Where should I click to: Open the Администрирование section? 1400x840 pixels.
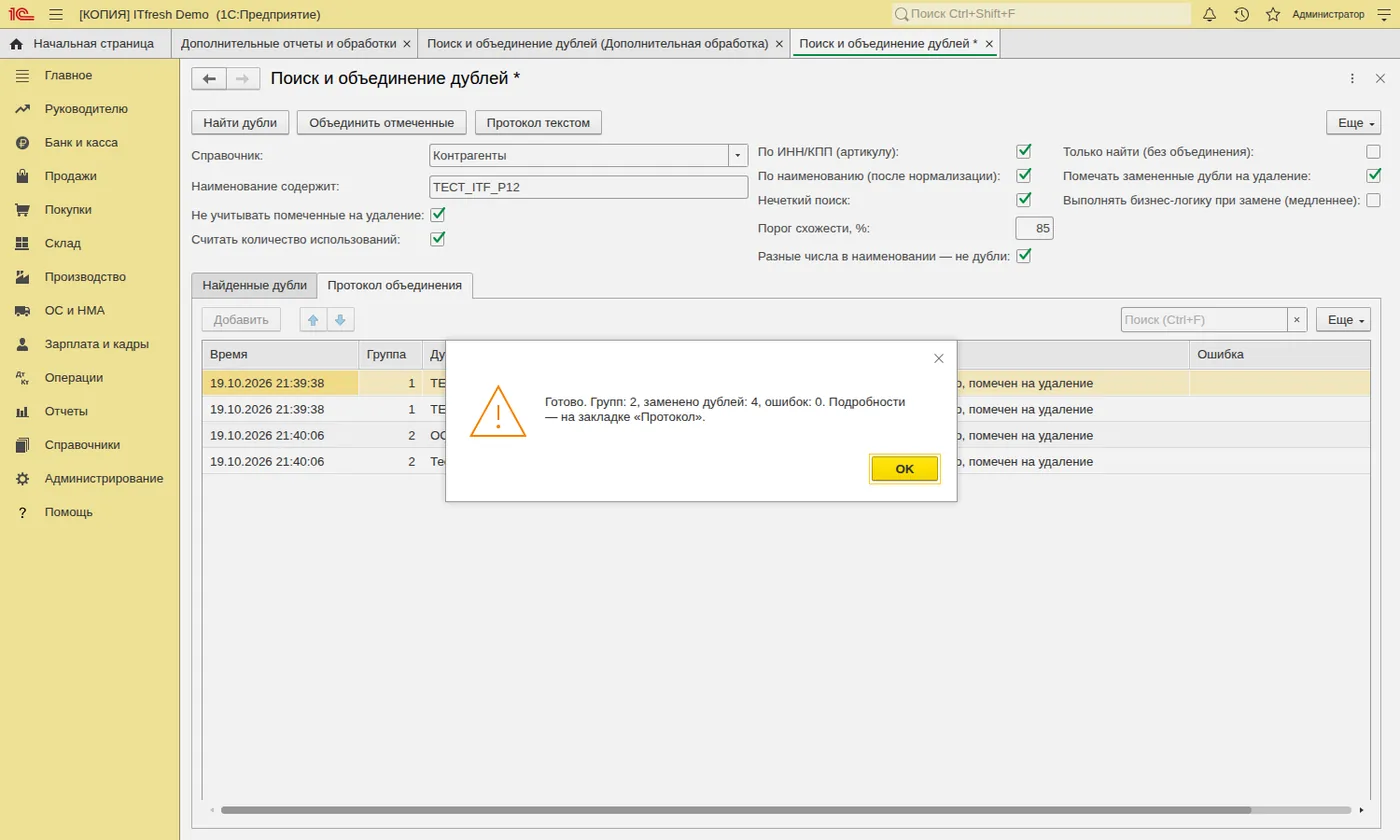(x=103, y=478)
